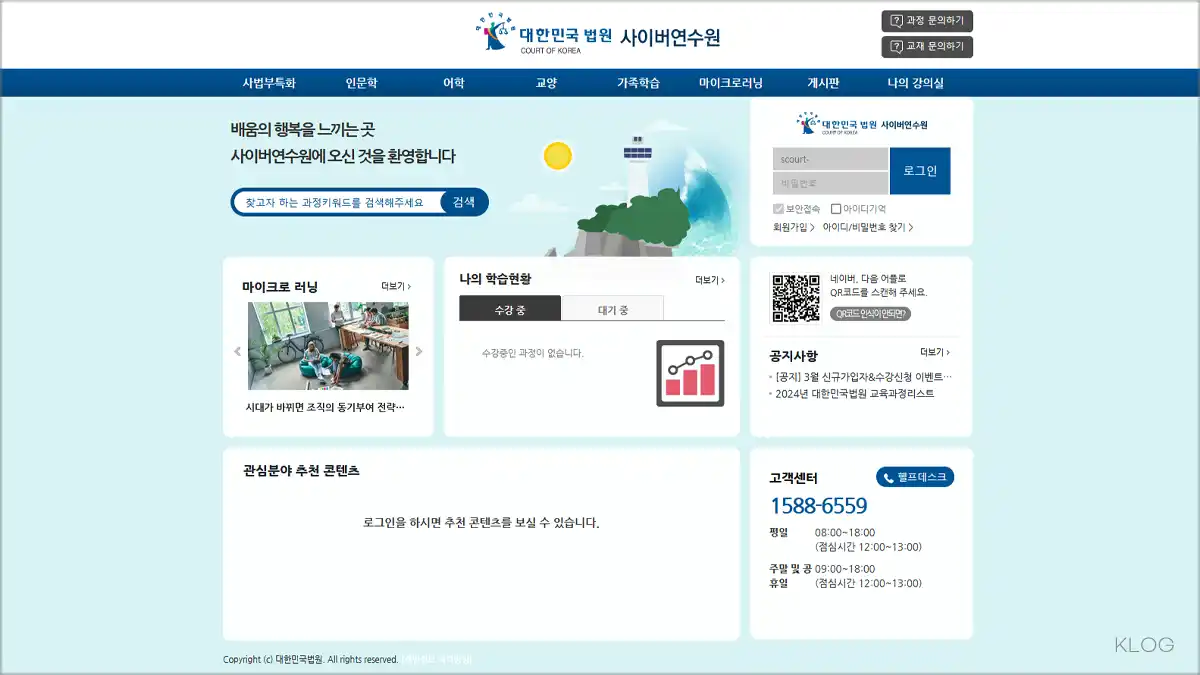This screenshot has height=675, width=1200.
Task: Advance carousel with the right arrow
Action: tap(421, 350)
